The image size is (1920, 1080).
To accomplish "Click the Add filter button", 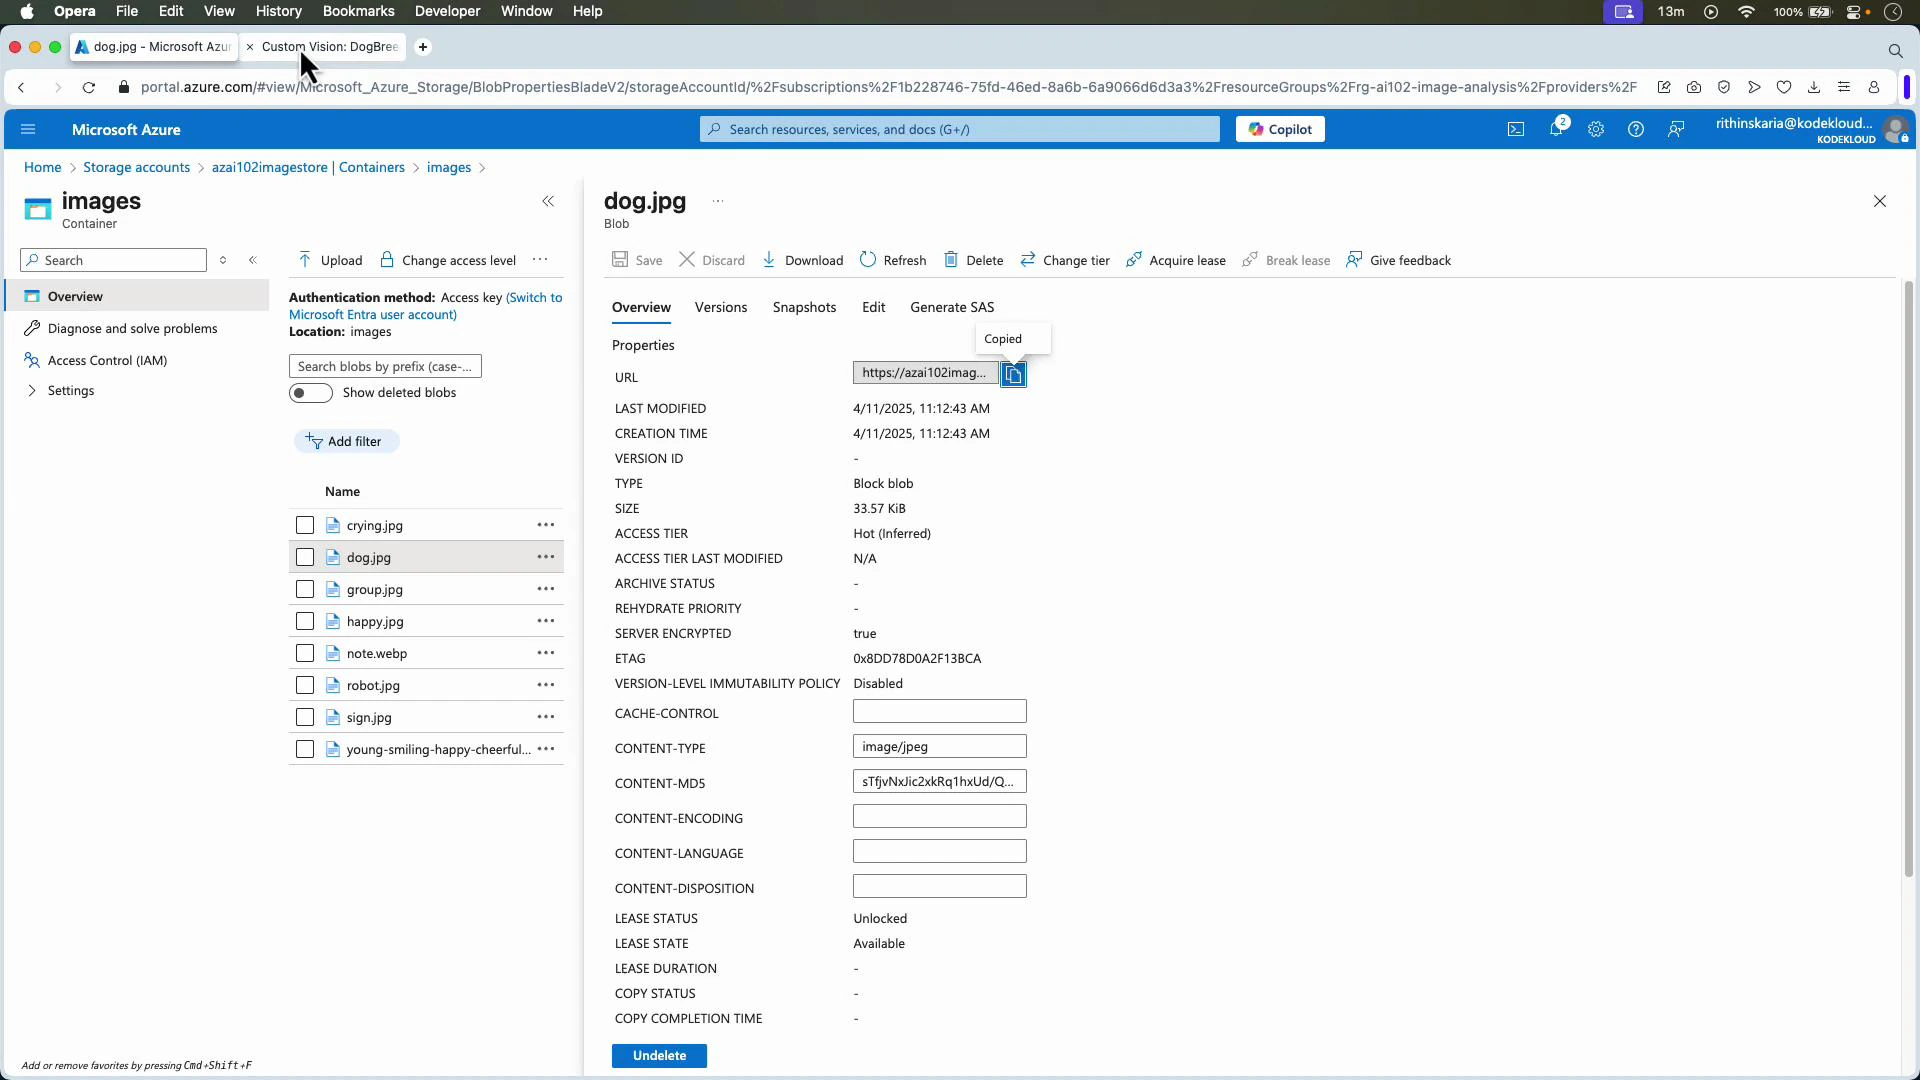I will point(345,441).
